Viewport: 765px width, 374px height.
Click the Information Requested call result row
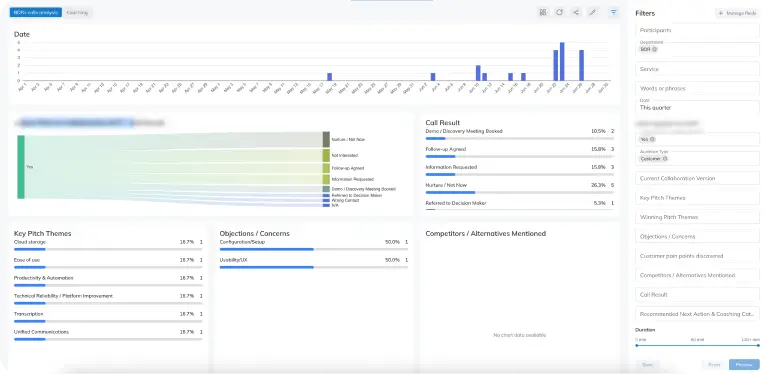click(520, 170)
